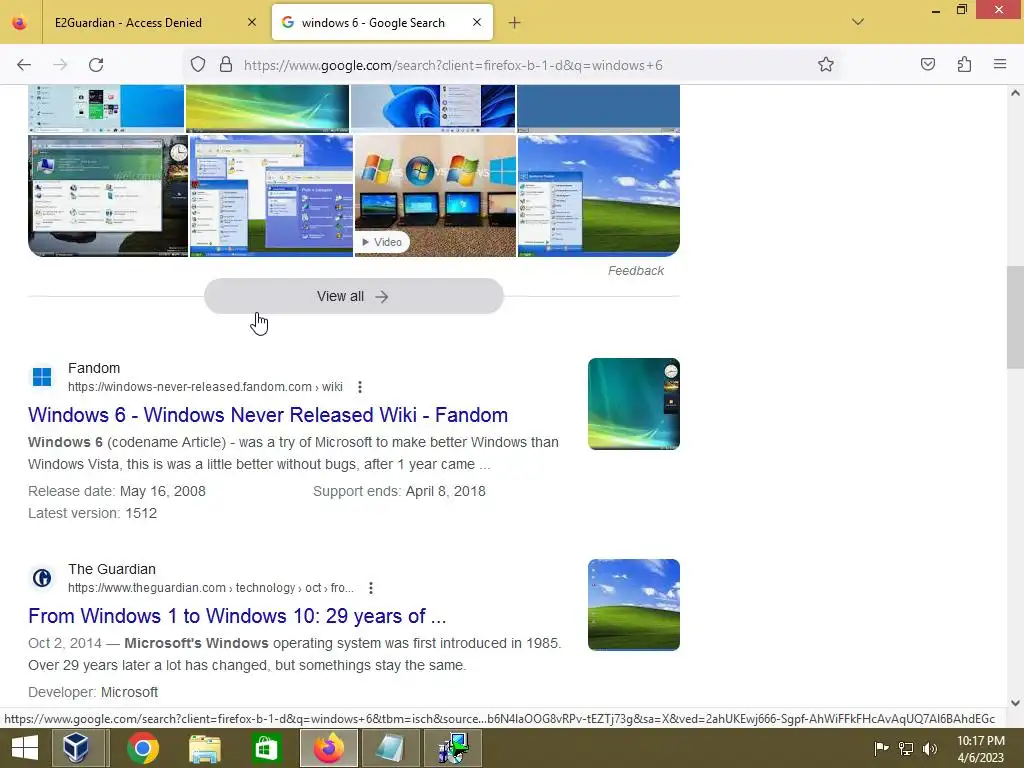The height and width of the screenshot is (768, 1024).
Task: Reload the current page
Action: pyautogui.click(x=96, y=65)
